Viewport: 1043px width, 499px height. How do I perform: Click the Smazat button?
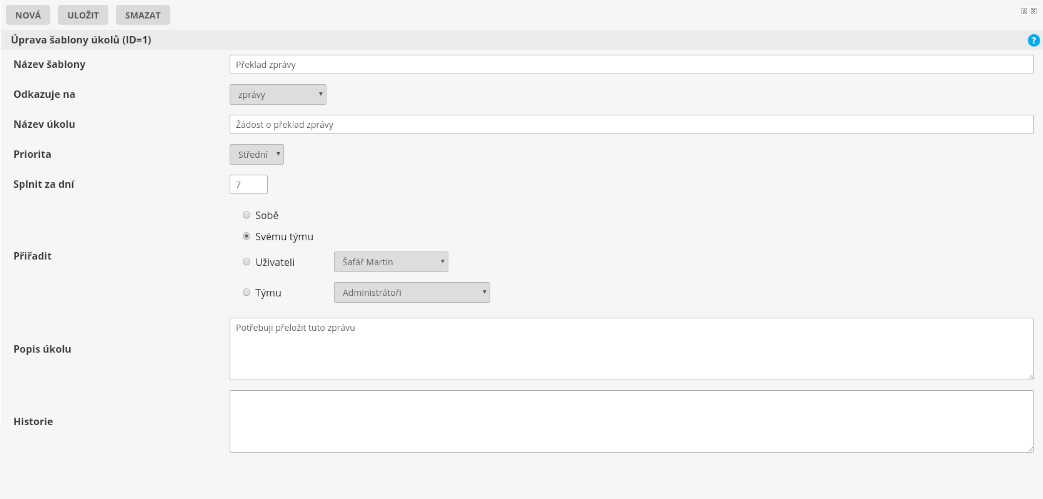(143, 15)
